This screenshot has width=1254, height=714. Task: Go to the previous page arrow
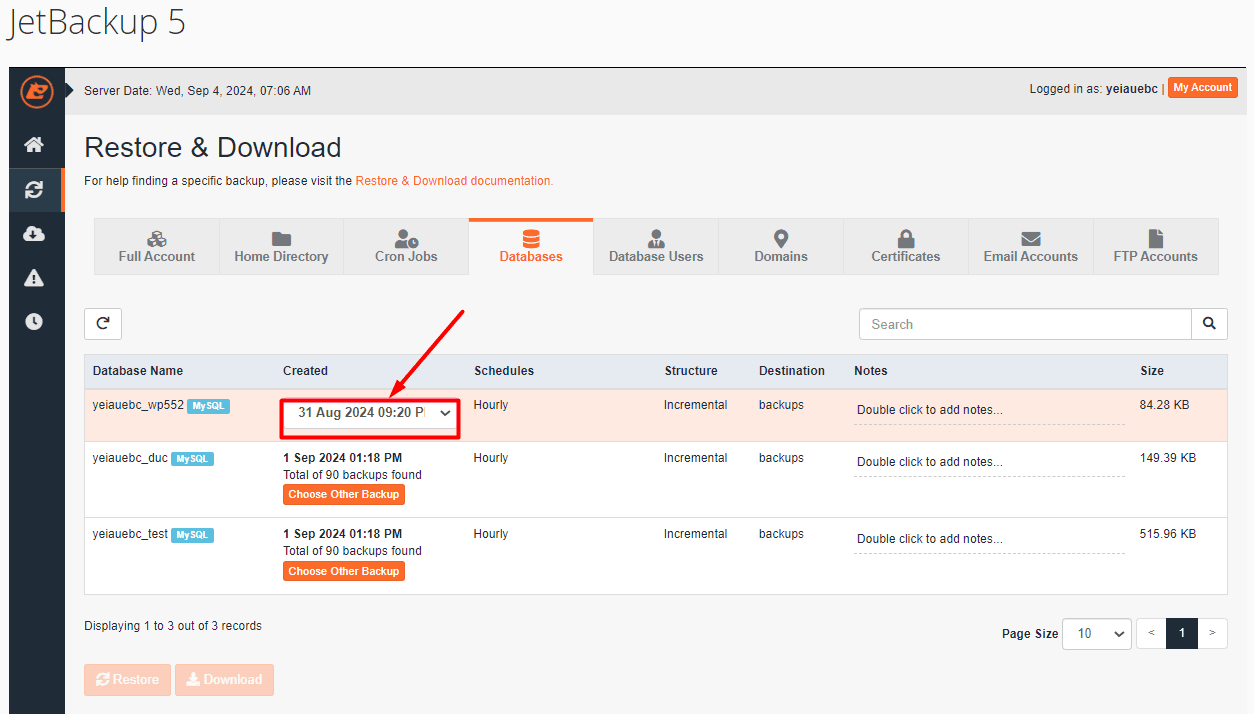coord(1151,633)
